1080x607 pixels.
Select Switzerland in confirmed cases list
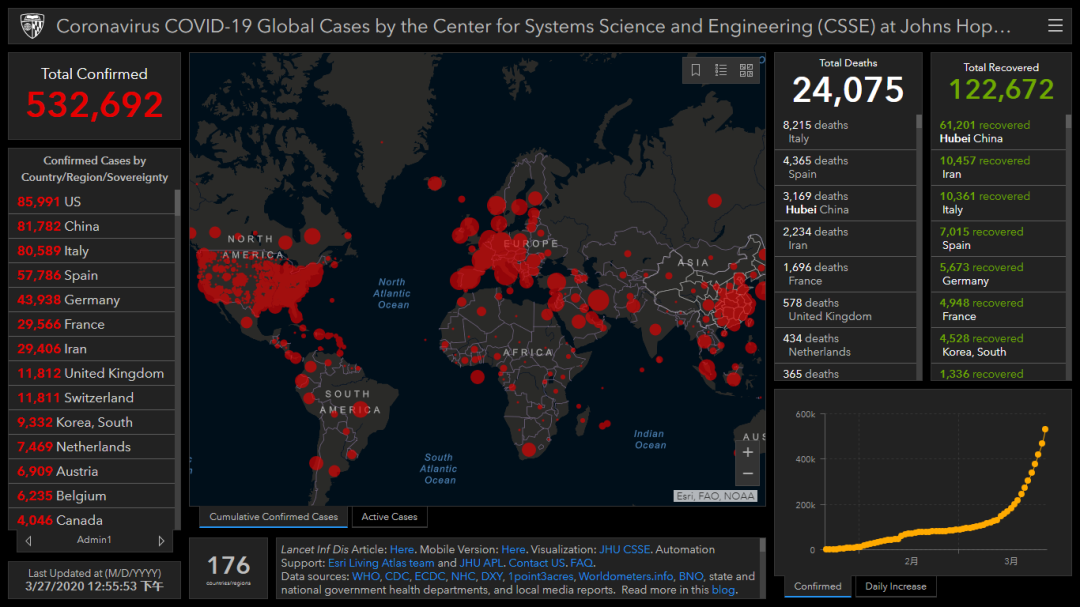point(92,398)
